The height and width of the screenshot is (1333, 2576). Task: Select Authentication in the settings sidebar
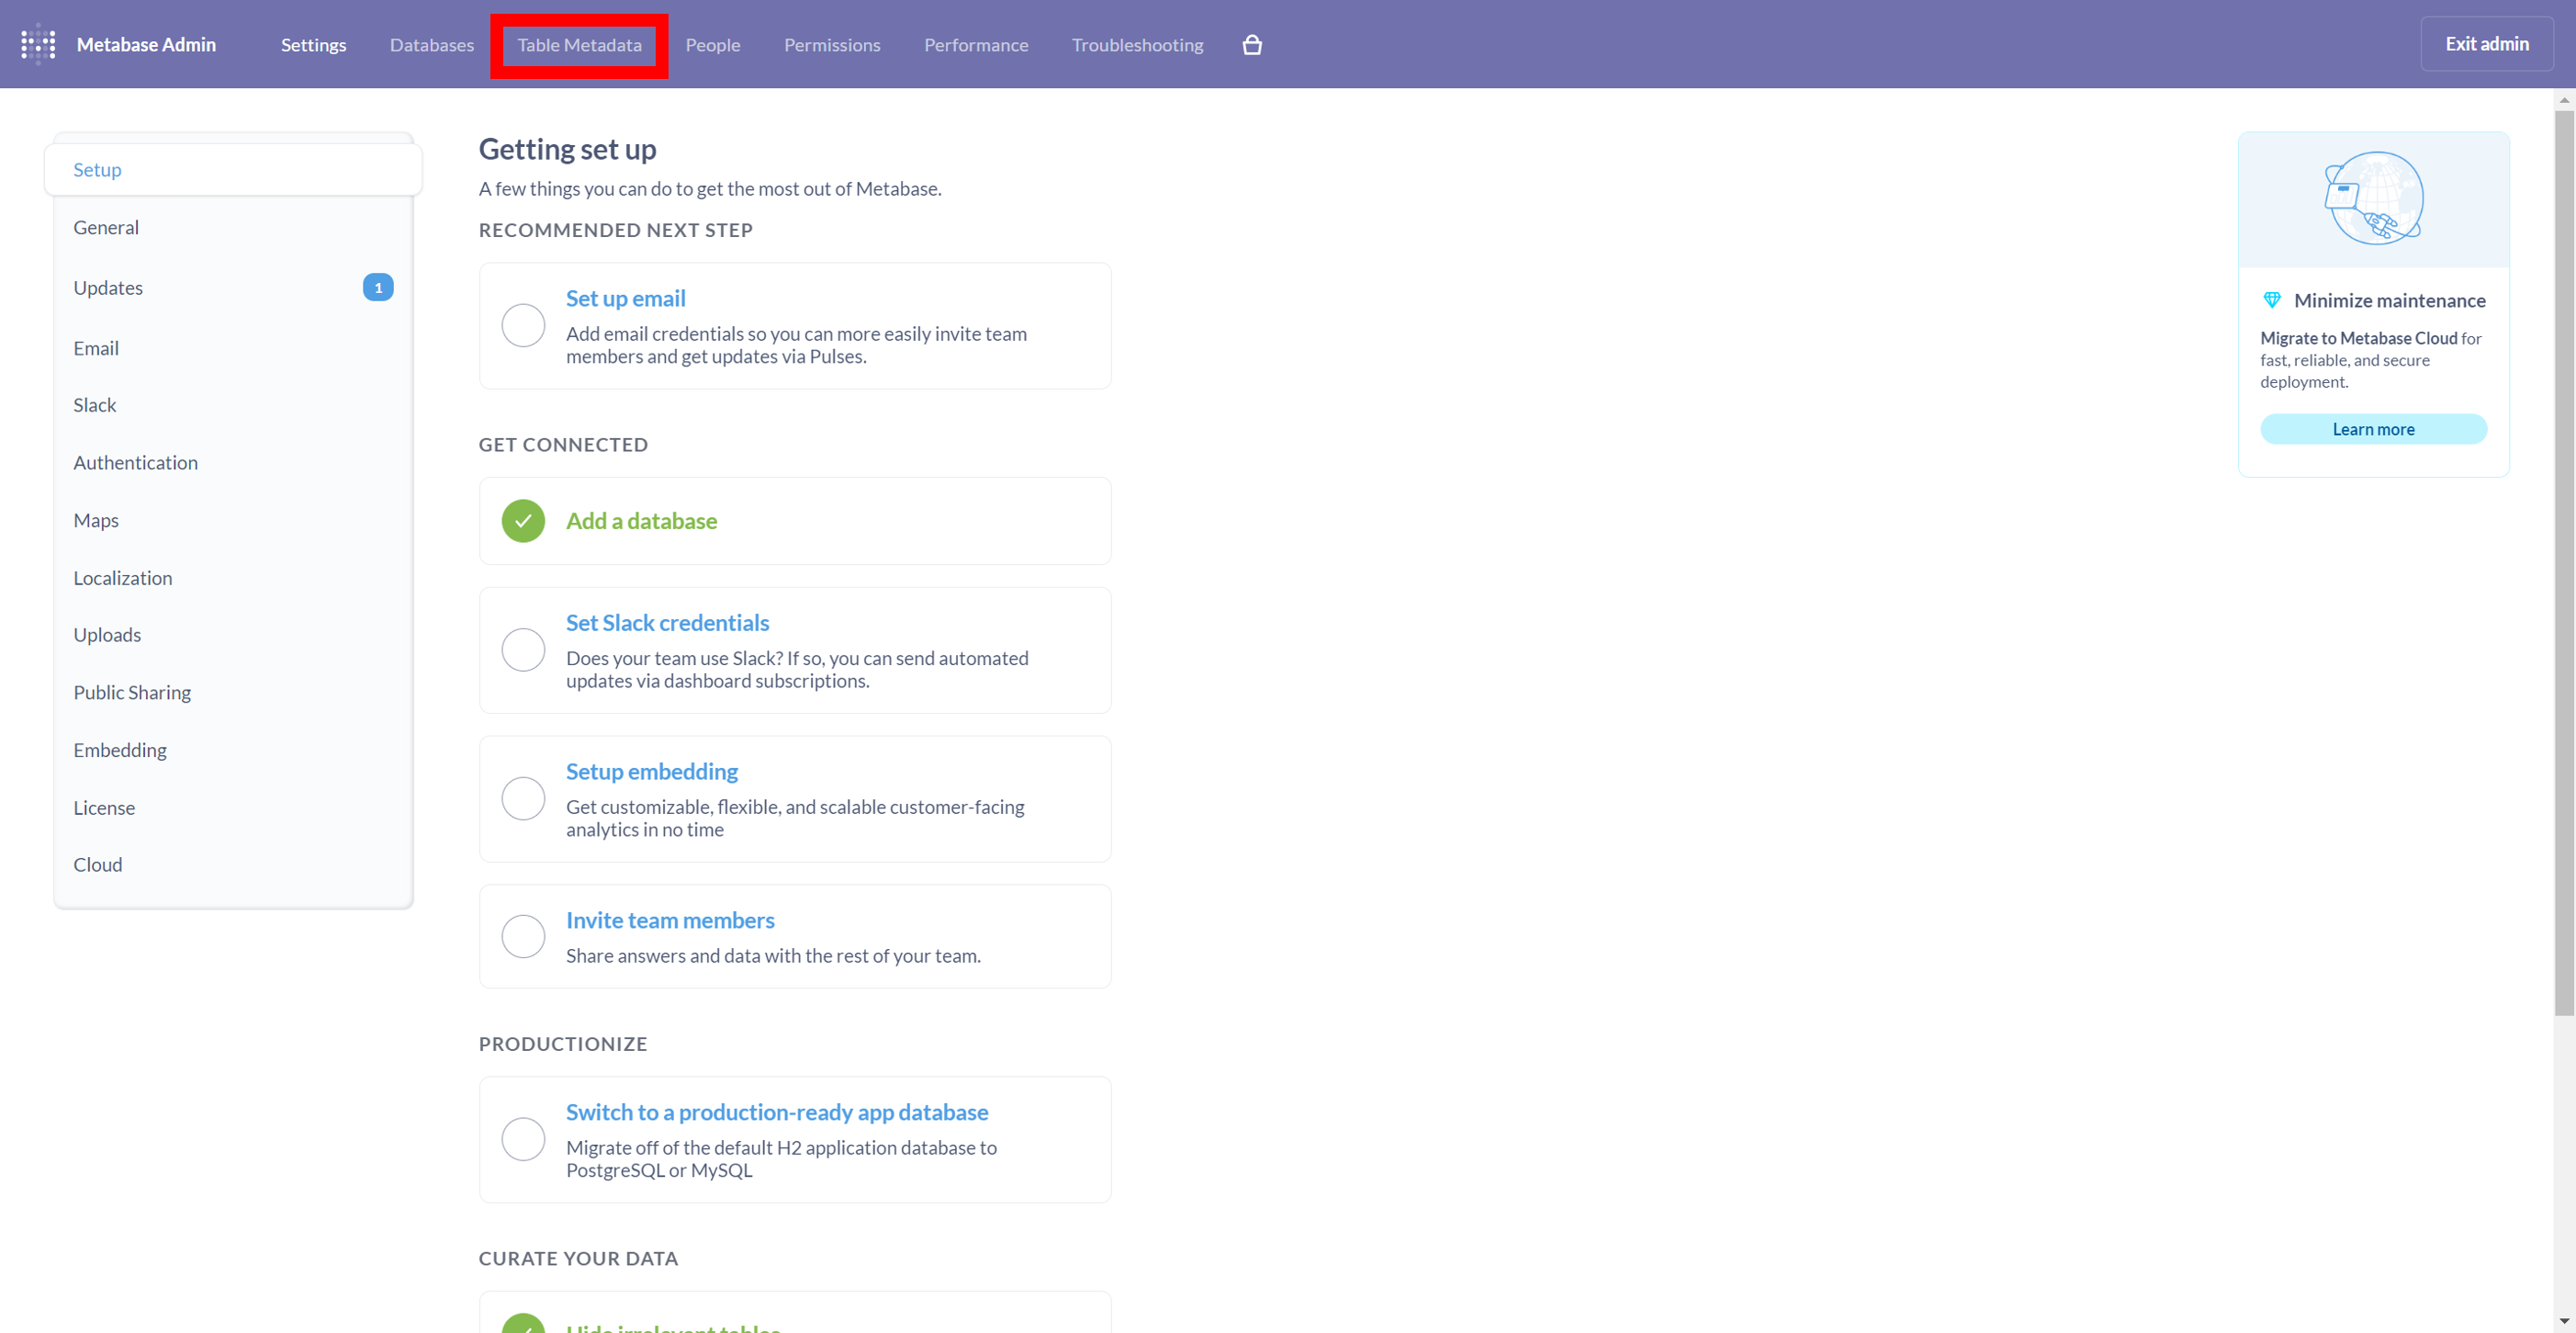tap(233, 463)
